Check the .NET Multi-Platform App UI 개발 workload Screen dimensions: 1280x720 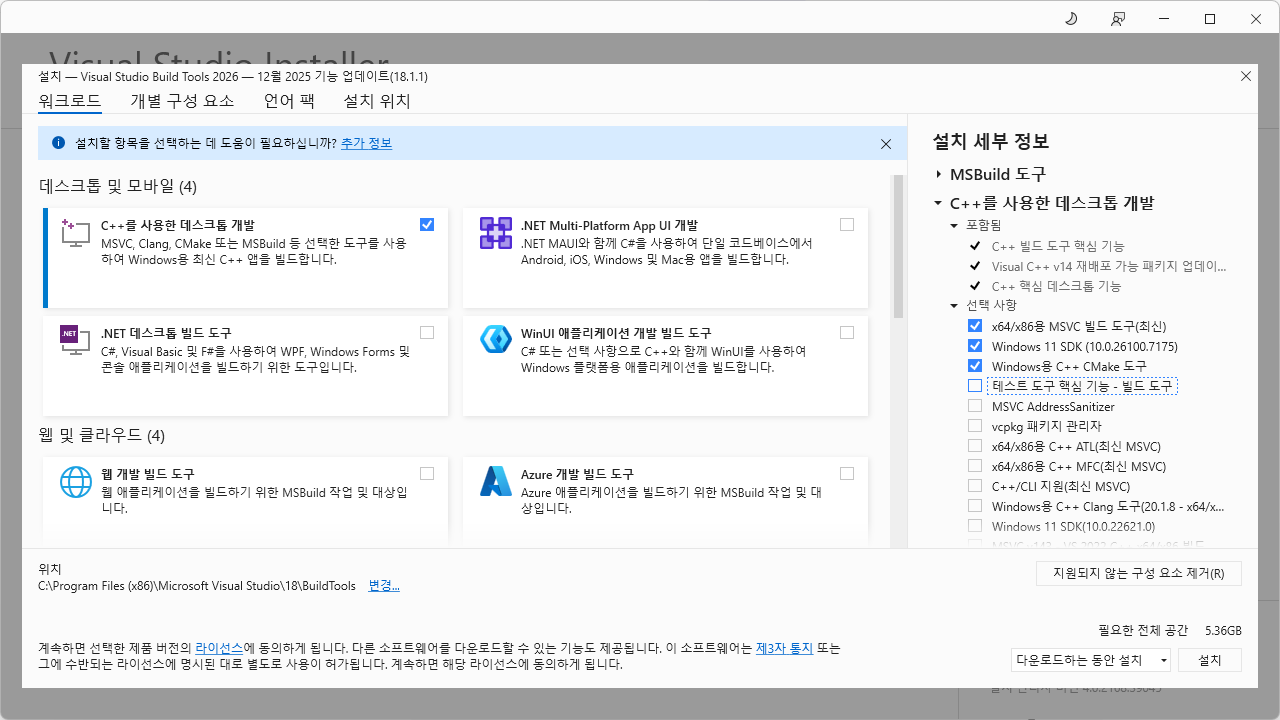(x=848, y=225)
